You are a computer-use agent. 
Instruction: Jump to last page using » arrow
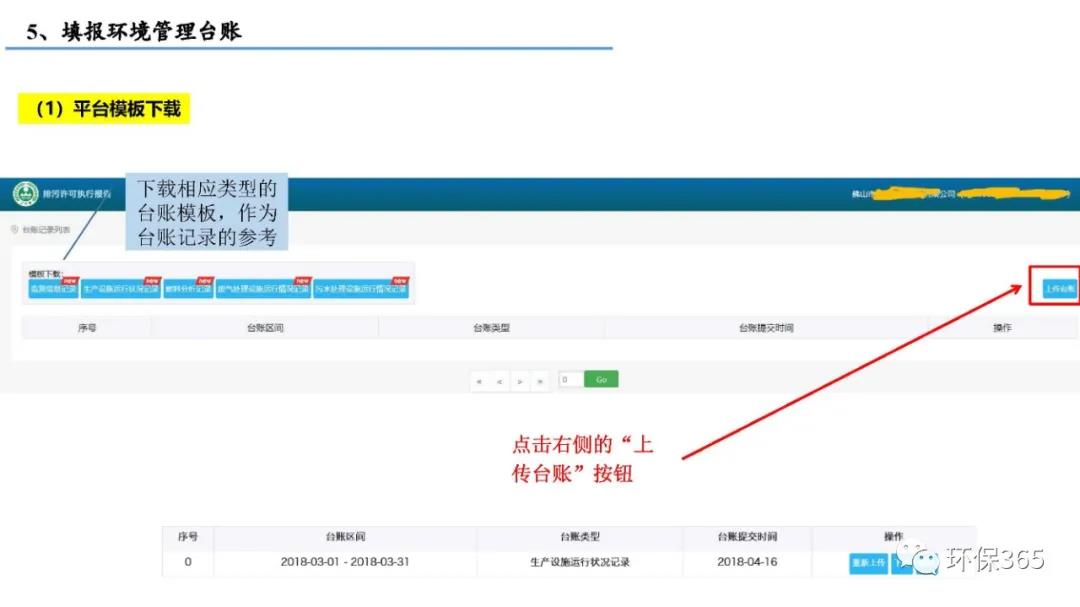pyautogui.click(x=540, y=381)
